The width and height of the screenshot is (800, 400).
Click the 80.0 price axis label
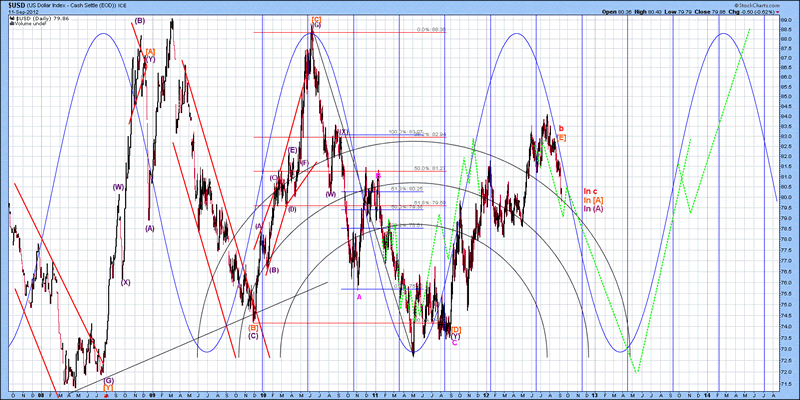(785, 197)
